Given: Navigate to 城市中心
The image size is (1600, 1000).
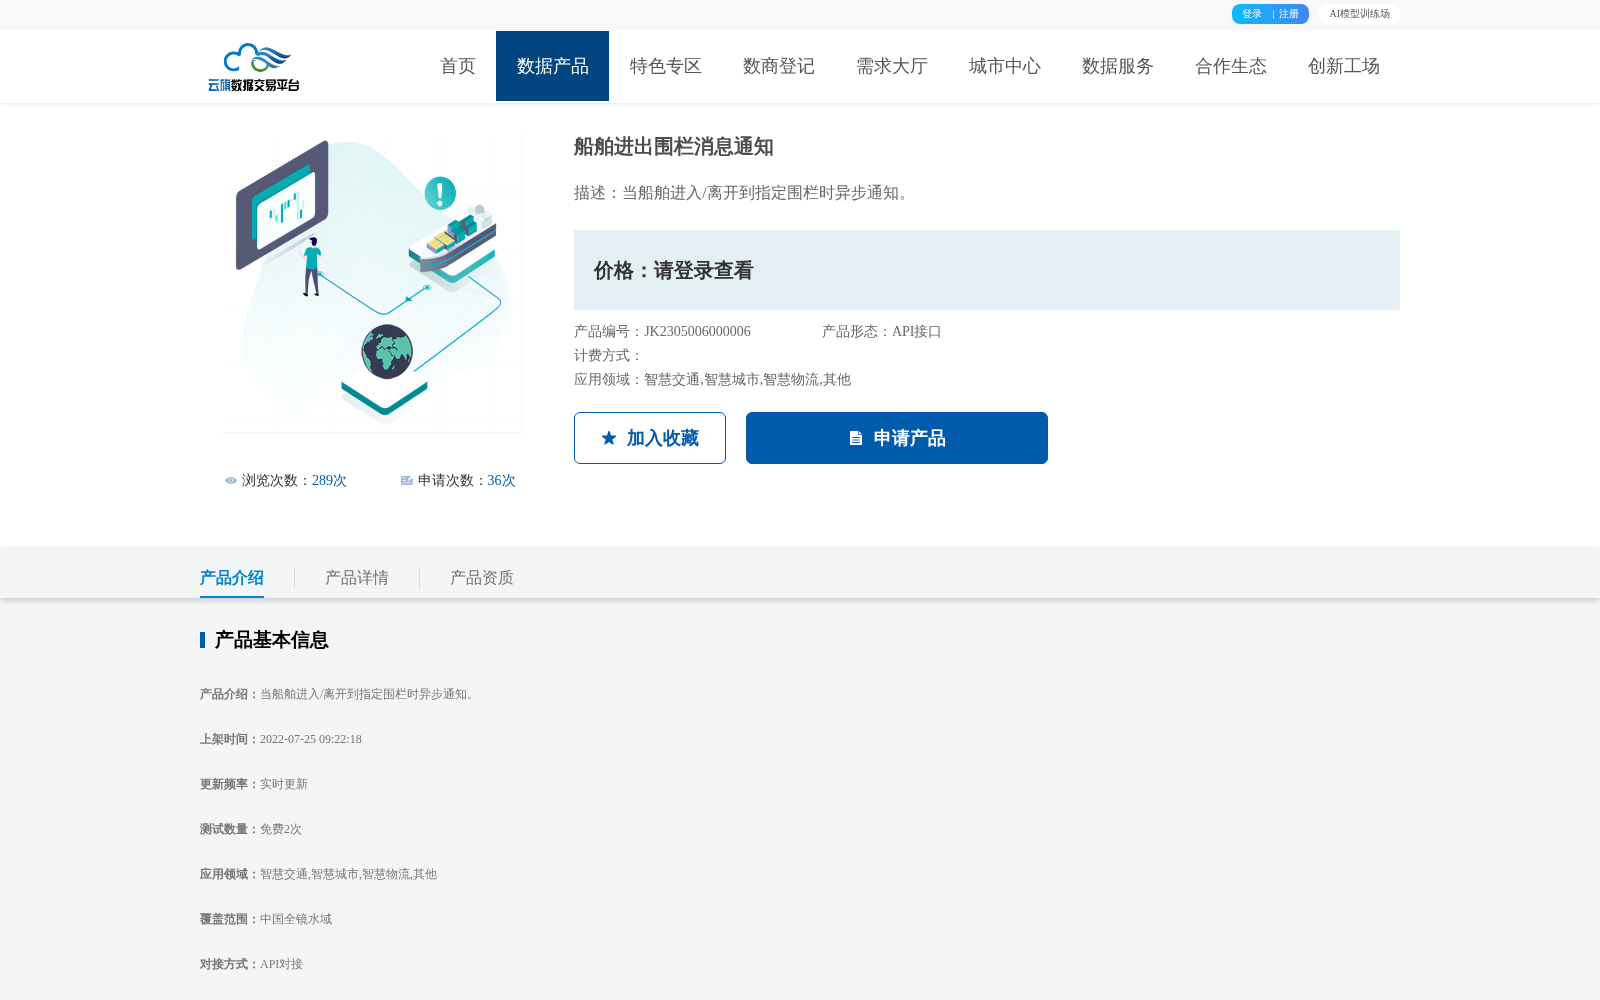Looking at the screenshot, I should point(1004,66).
